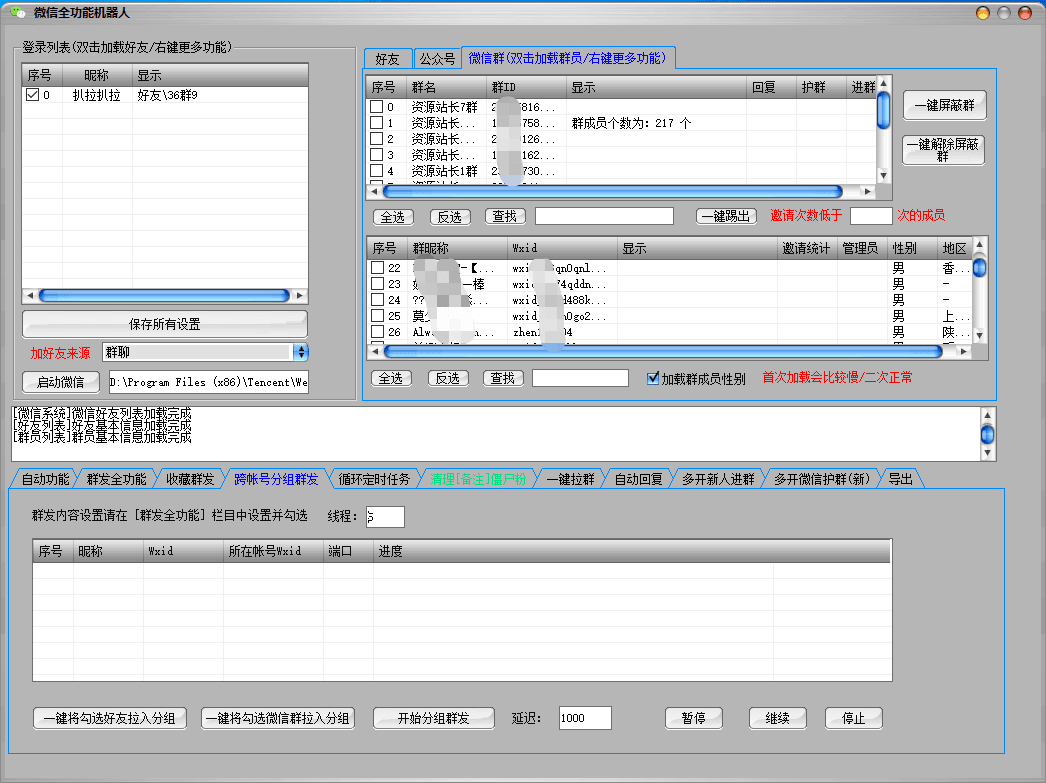The height and width of the screenshot is (783, 1046).
Task: Click 一键屏蔽群 button
Action: pyautogui.click(x=944, y=105)
